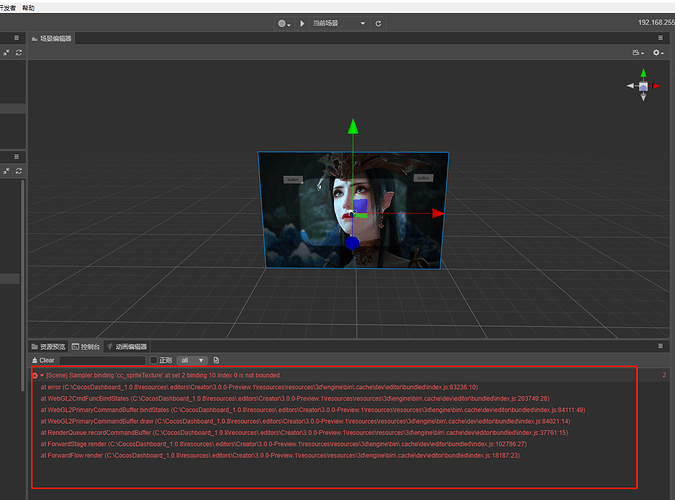Collapse all nodes in the upper-left panel
The image size is (675, 500).
6,53
